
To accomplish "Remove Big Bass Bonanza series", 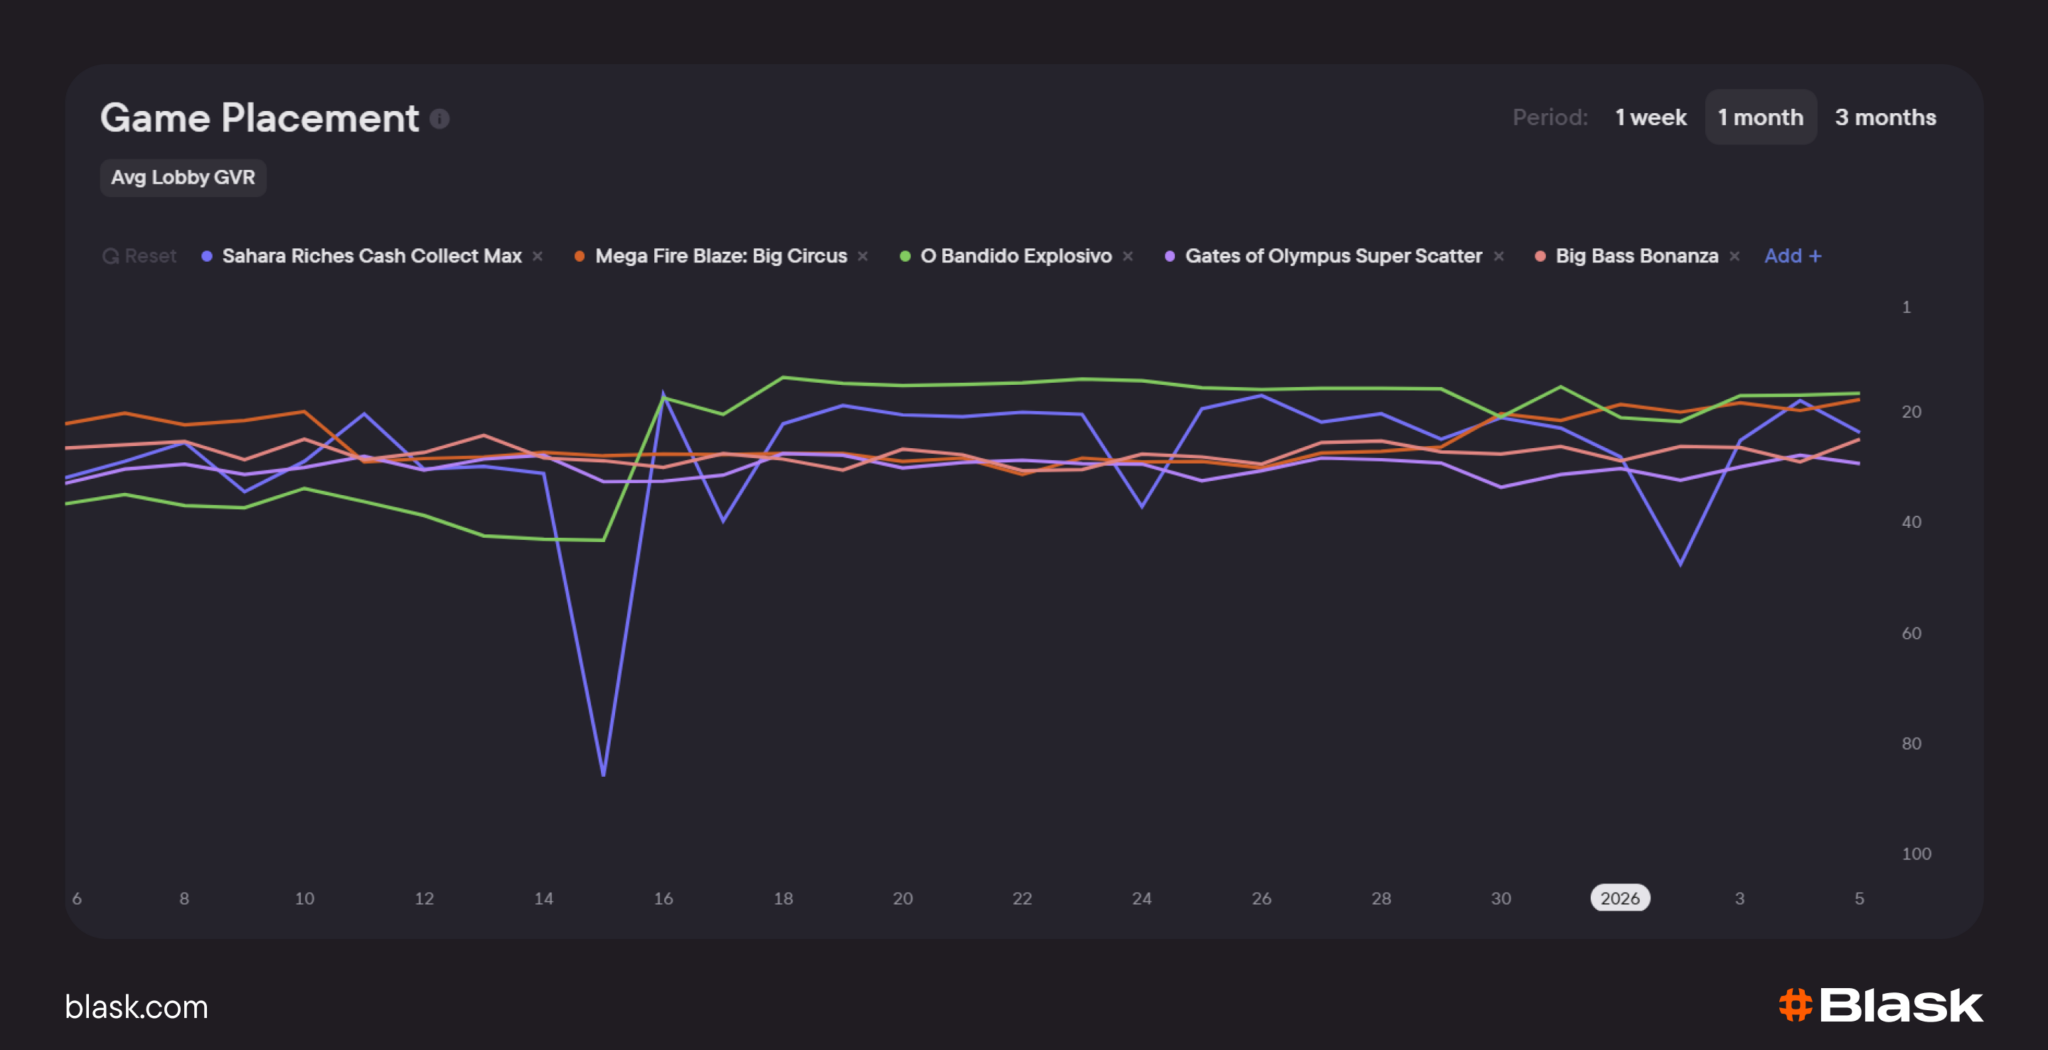I will coord(1735,257).
